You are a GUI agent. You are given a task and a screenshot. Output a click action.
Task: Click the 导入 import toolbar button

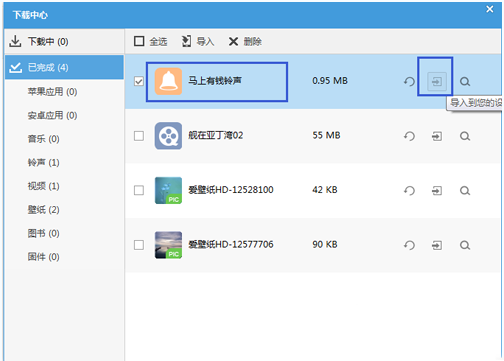198,41
